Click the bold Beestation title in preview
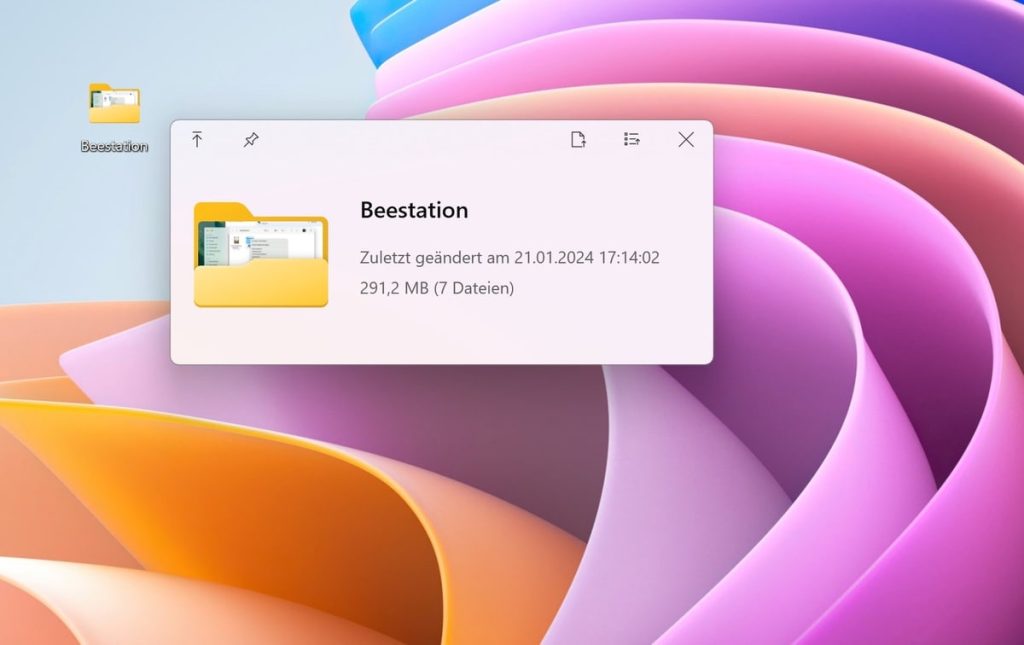This screenshot has height=645, width=1024. [414, 210]
